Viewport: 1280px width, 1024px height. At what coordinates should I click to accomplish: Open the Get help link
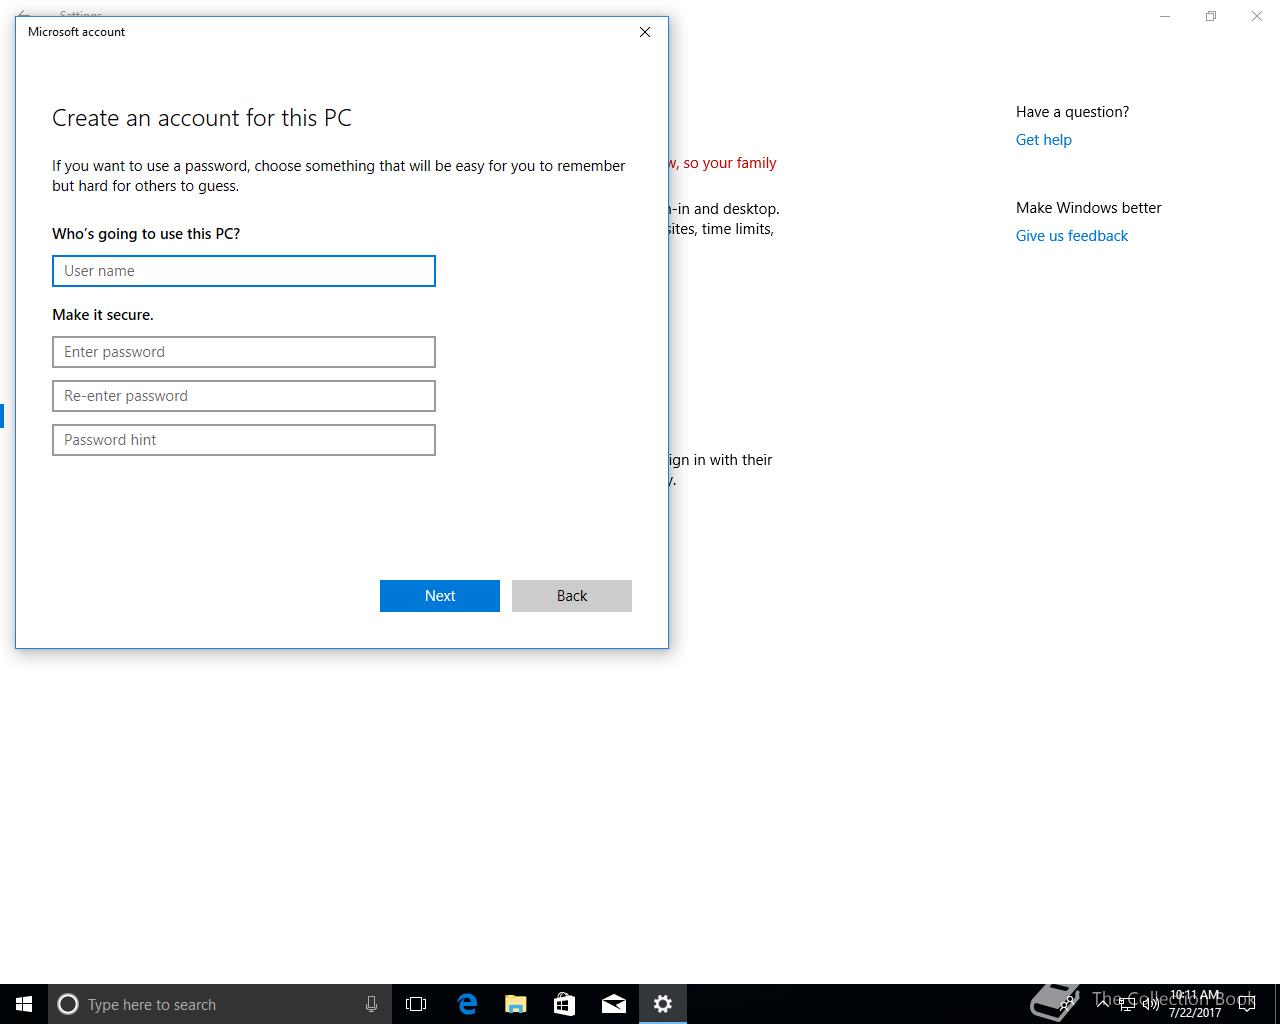pyautogui.click(x=1044, y=140)
